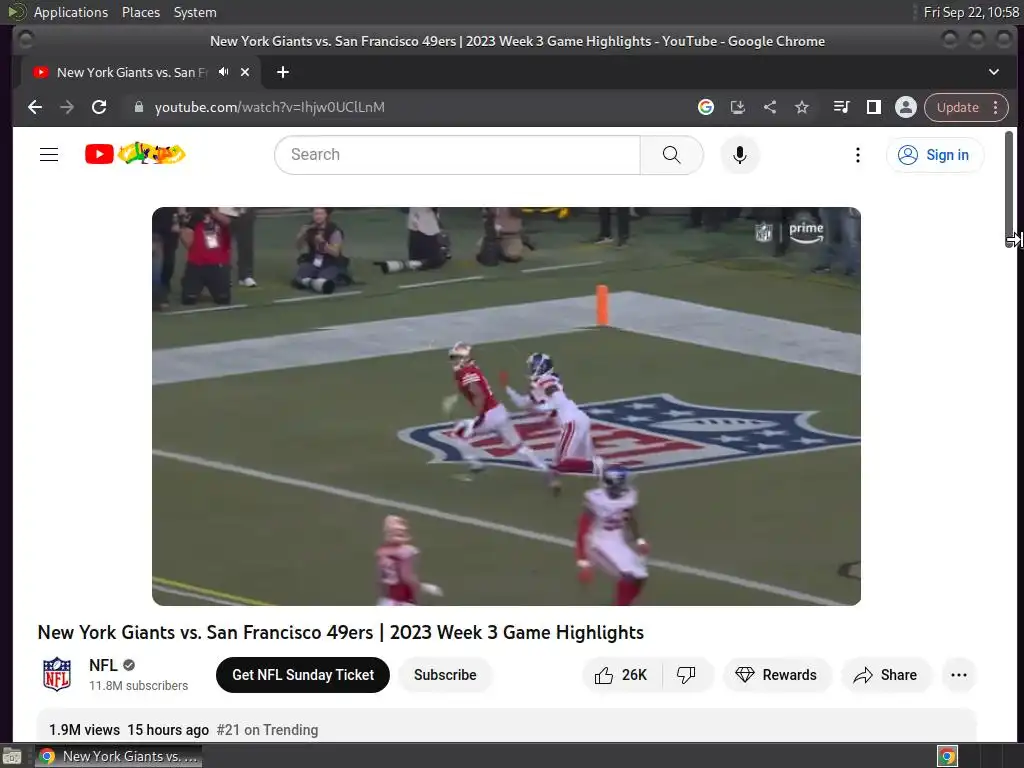Click the YouTube Search input field

(x=457, y=155)
